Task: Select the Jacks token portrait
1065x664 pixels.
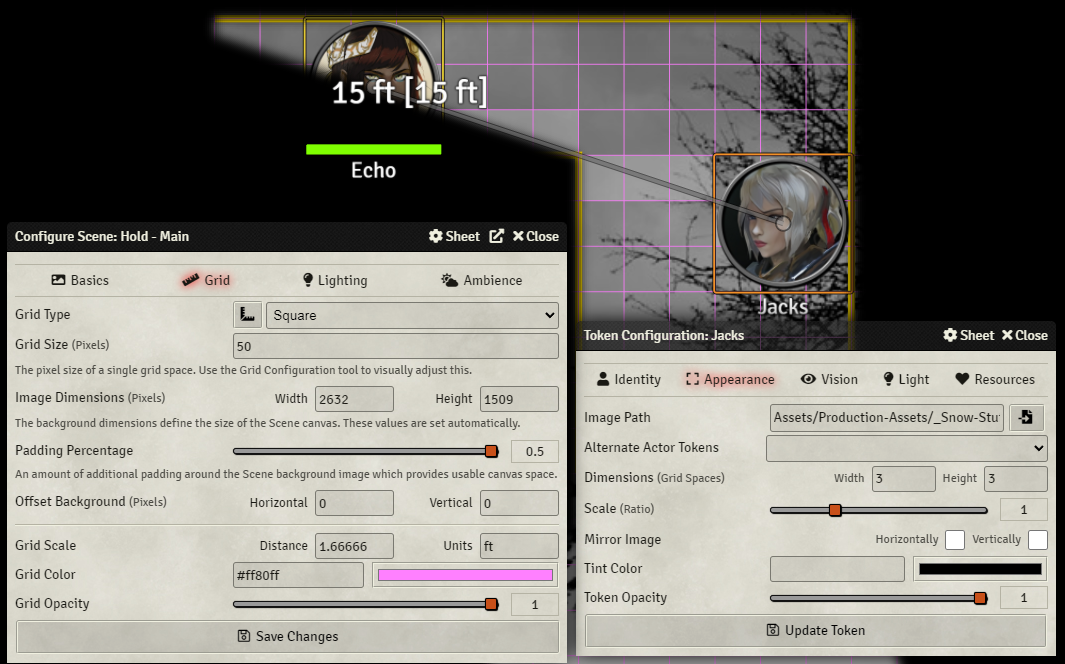Action: [782, 223]
